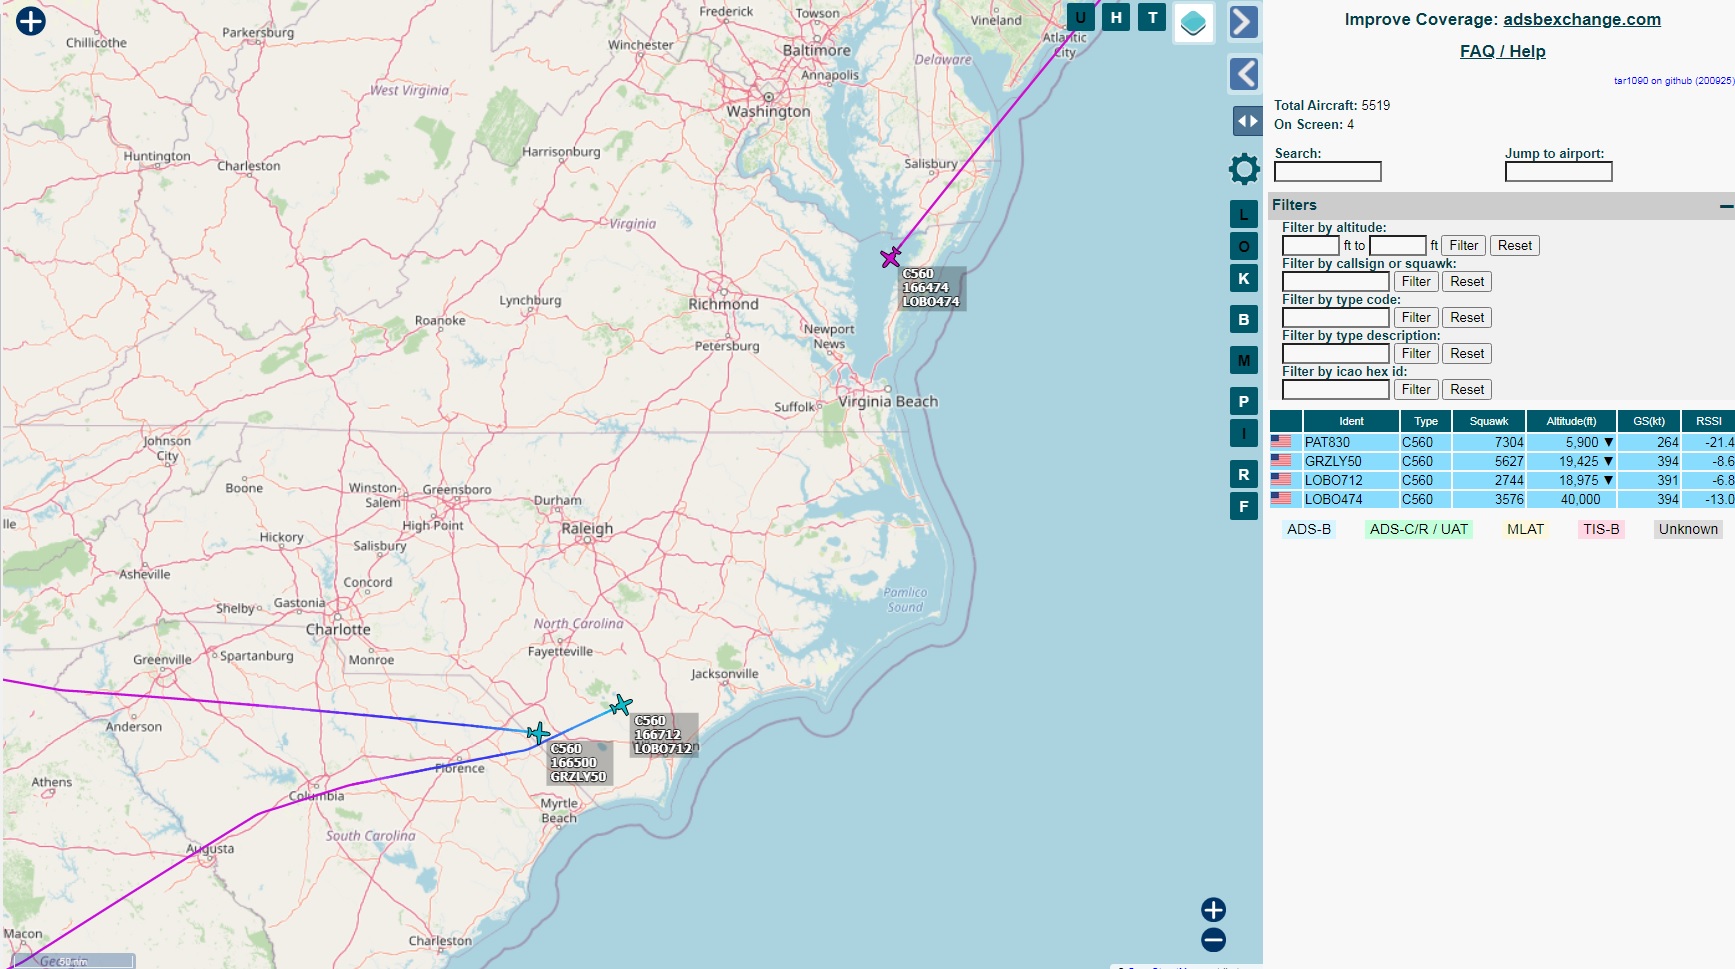Click the plus circle icon at top-left

[31, 20]
